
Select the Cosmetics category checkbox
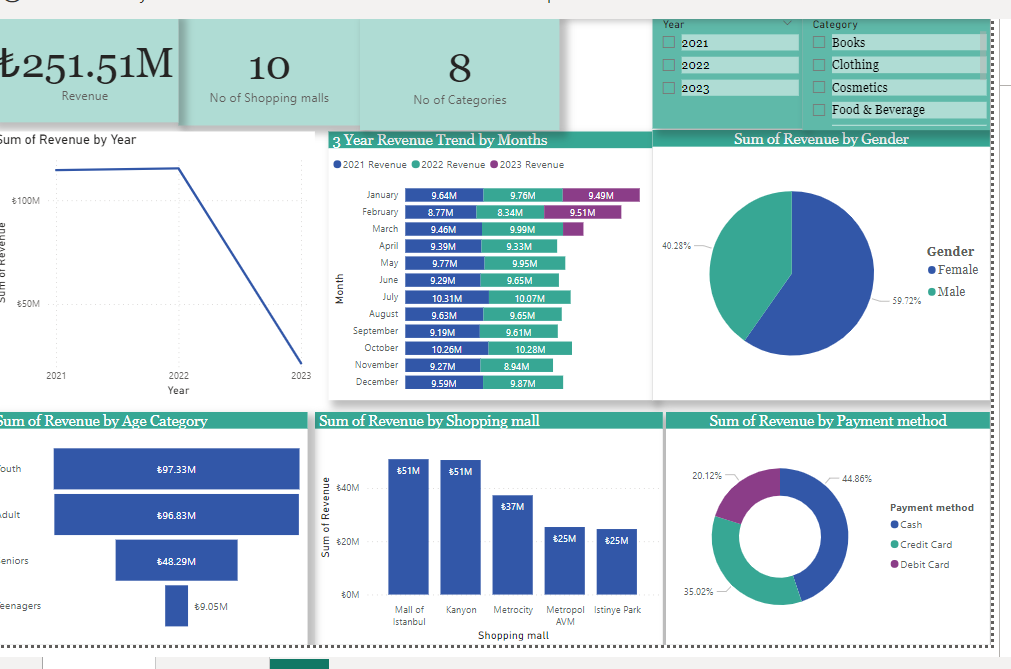pyautogui.click(x=819, y=88)
